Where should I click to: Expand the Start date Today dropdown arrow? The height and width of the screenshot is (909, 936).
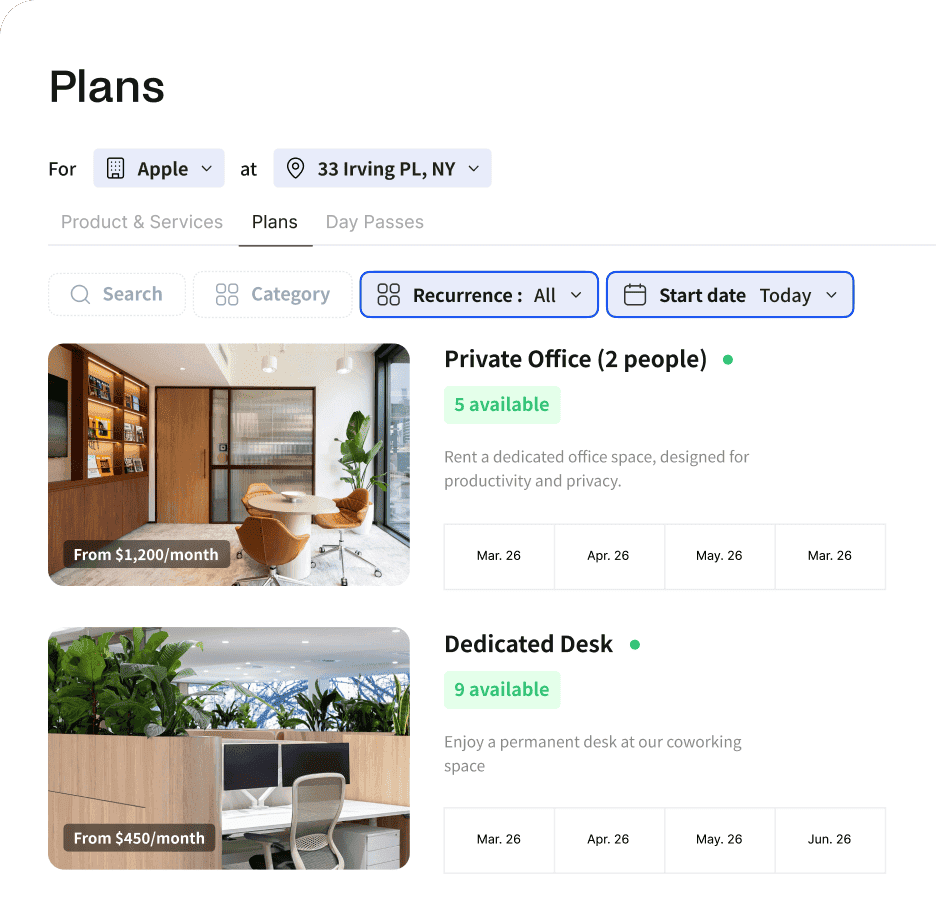(x=832, y=295)
